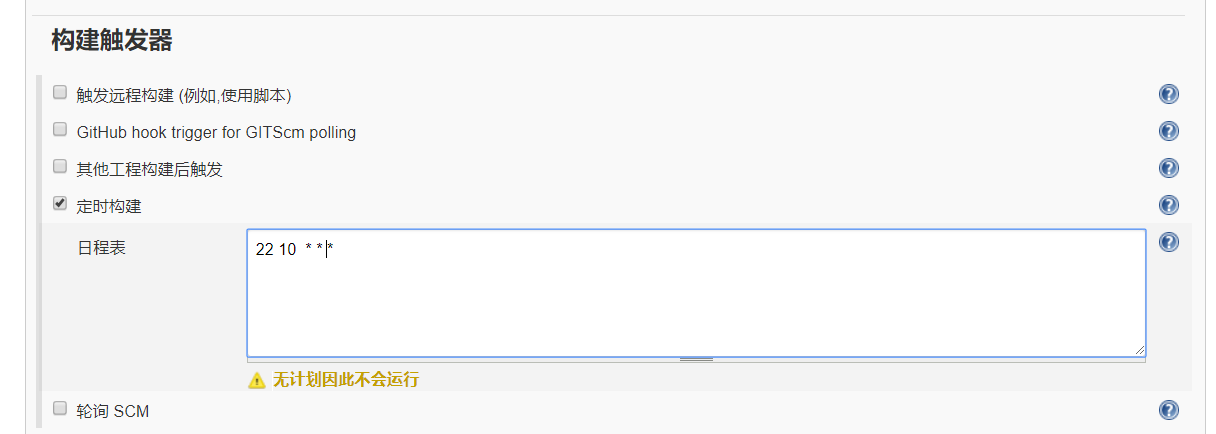Screen dimensions: 1216x434
Task: Click the 日程表 field label
Action: point(102,248)
